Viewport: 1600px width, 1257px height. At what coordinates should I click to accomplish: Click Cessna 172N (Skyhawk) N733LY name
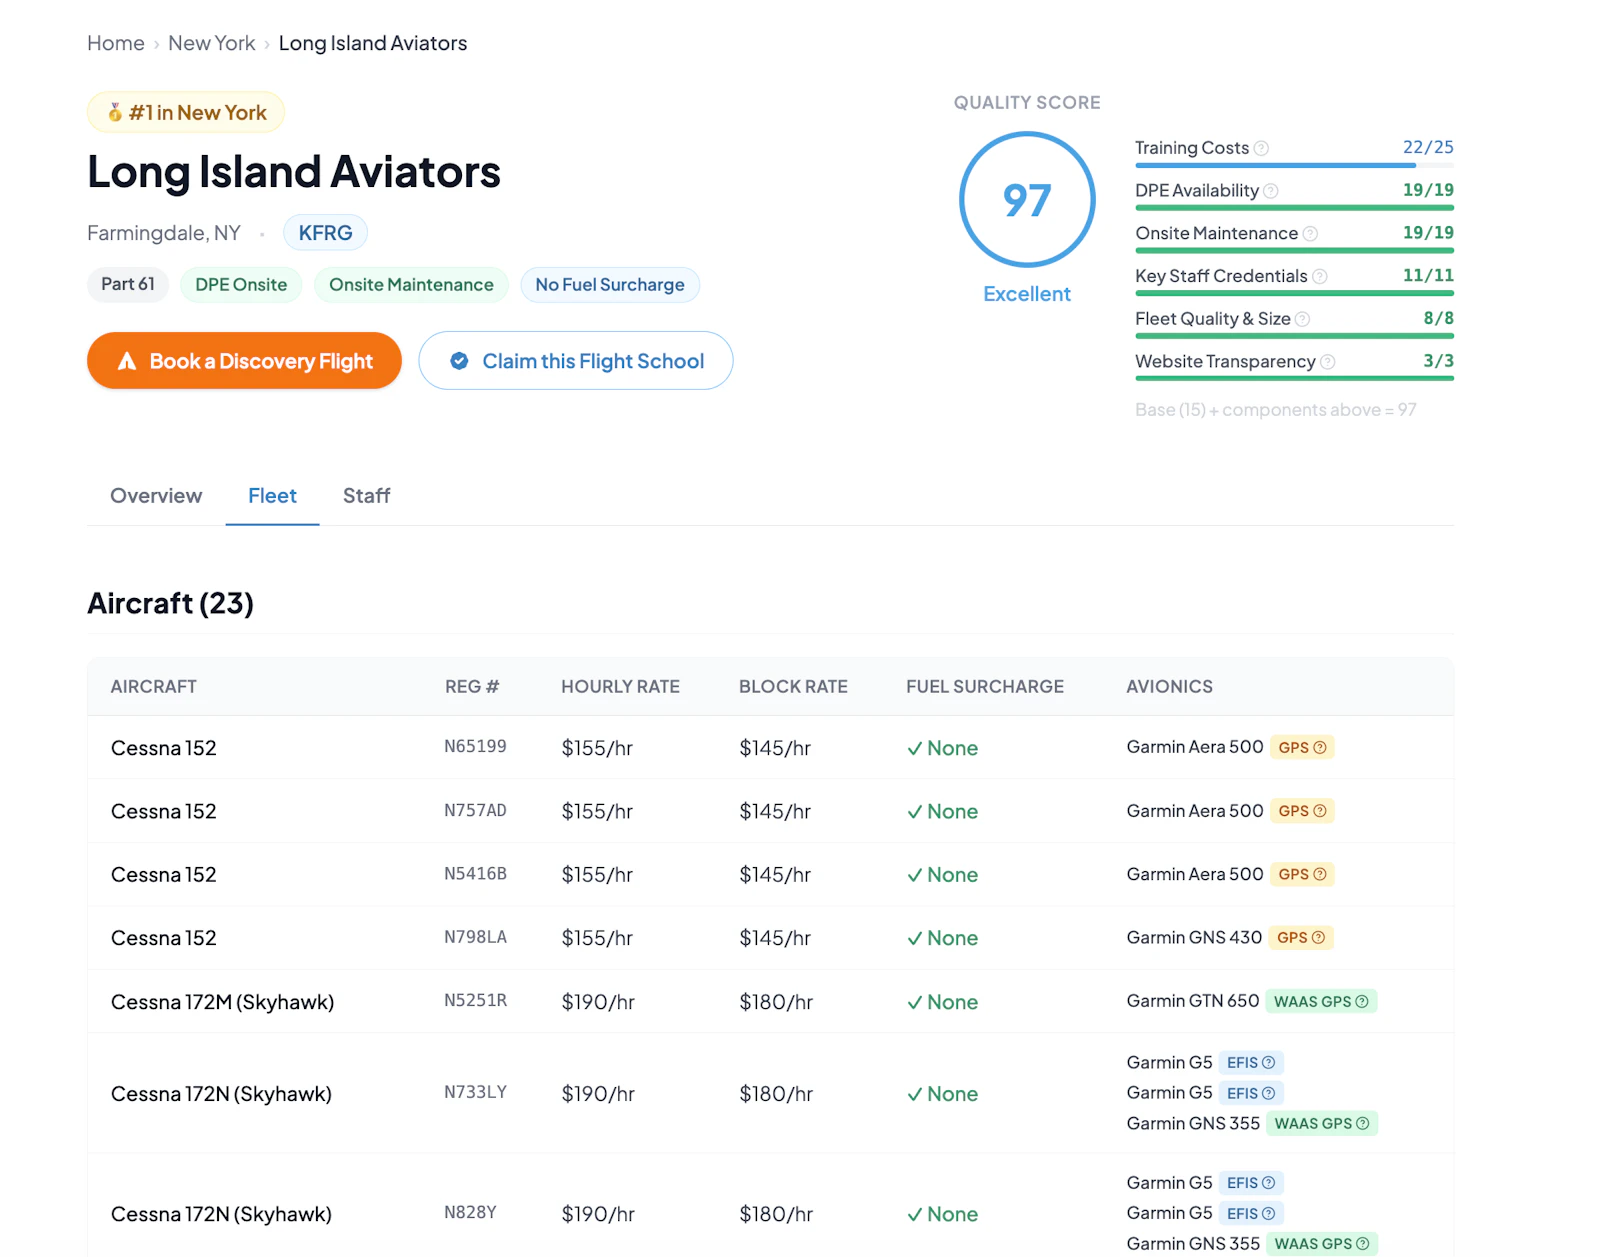(221, 1094)
